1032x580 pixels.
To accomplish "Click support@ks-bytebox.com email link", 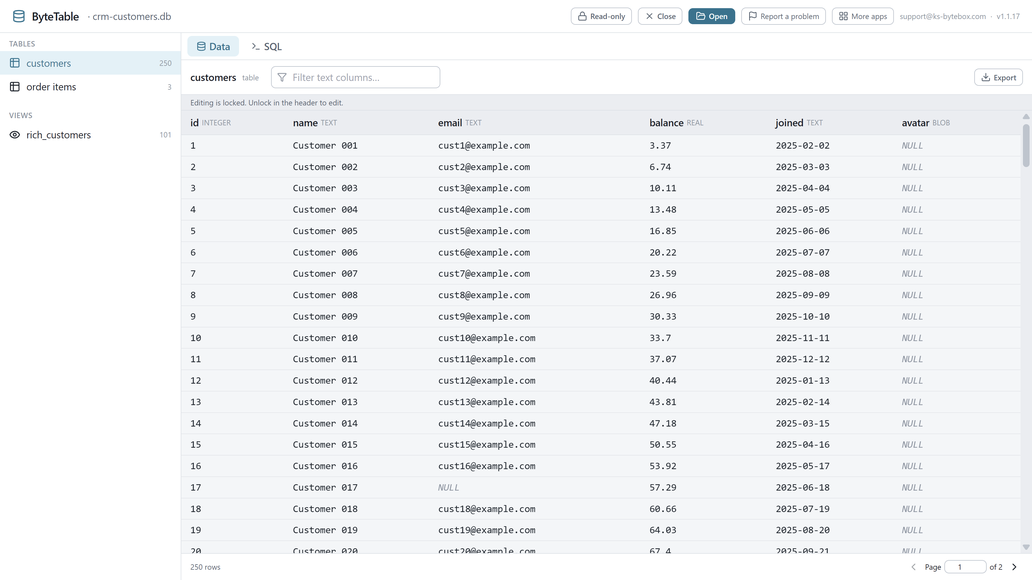I will pos(942,16).
